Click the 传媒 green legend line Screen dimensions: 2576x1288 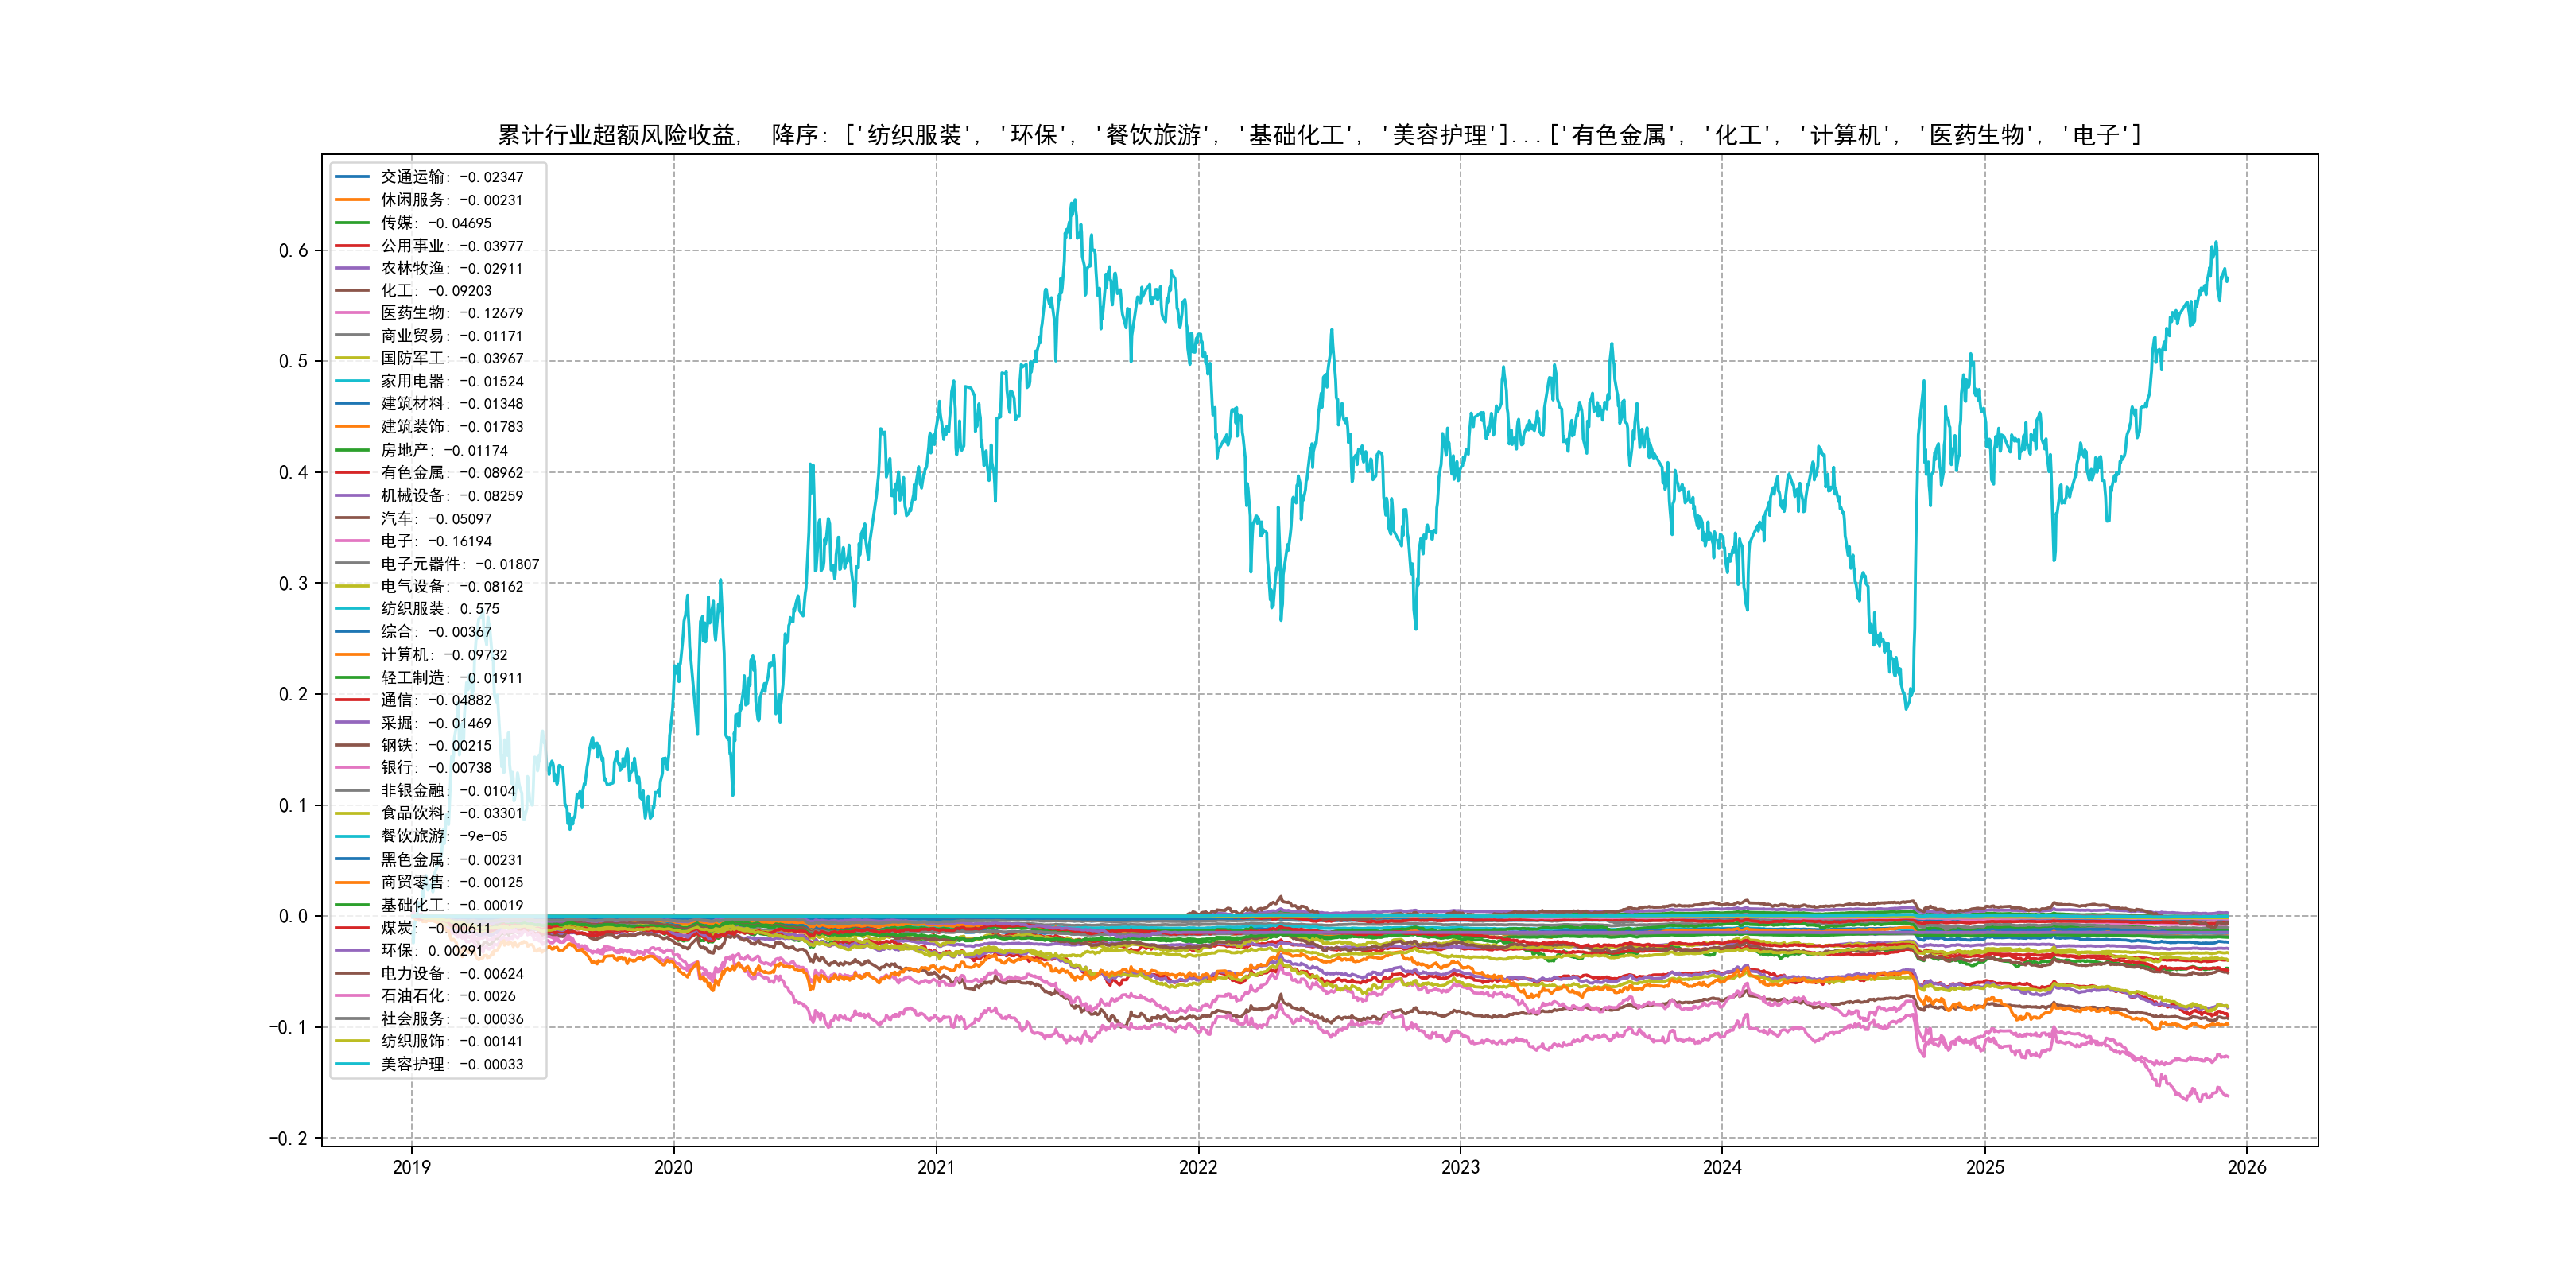click(352, 223)
